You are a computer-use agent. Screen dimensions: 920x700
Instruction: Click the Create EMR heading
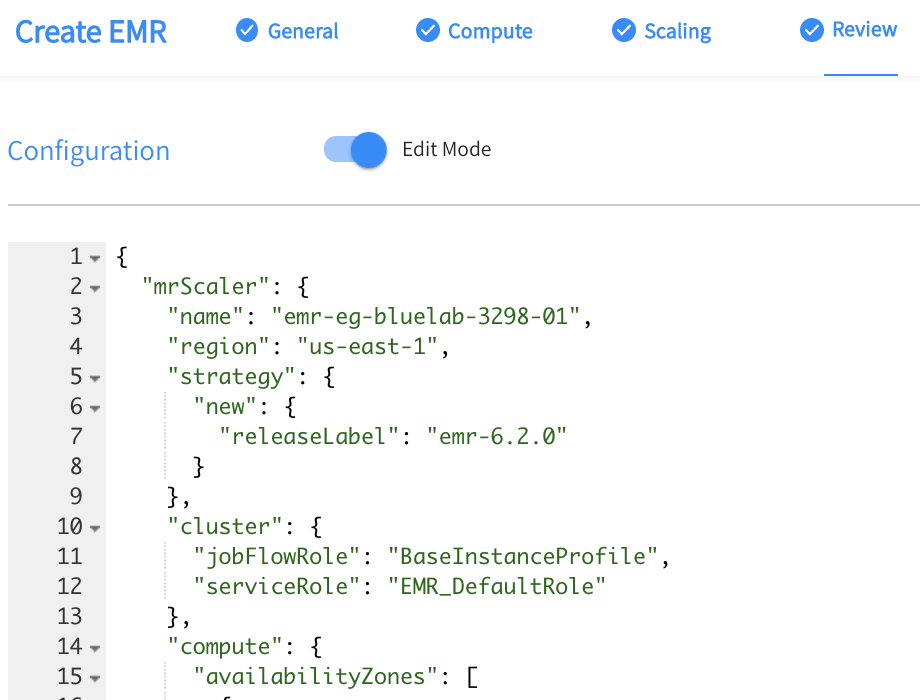click(x=91, y=32)
